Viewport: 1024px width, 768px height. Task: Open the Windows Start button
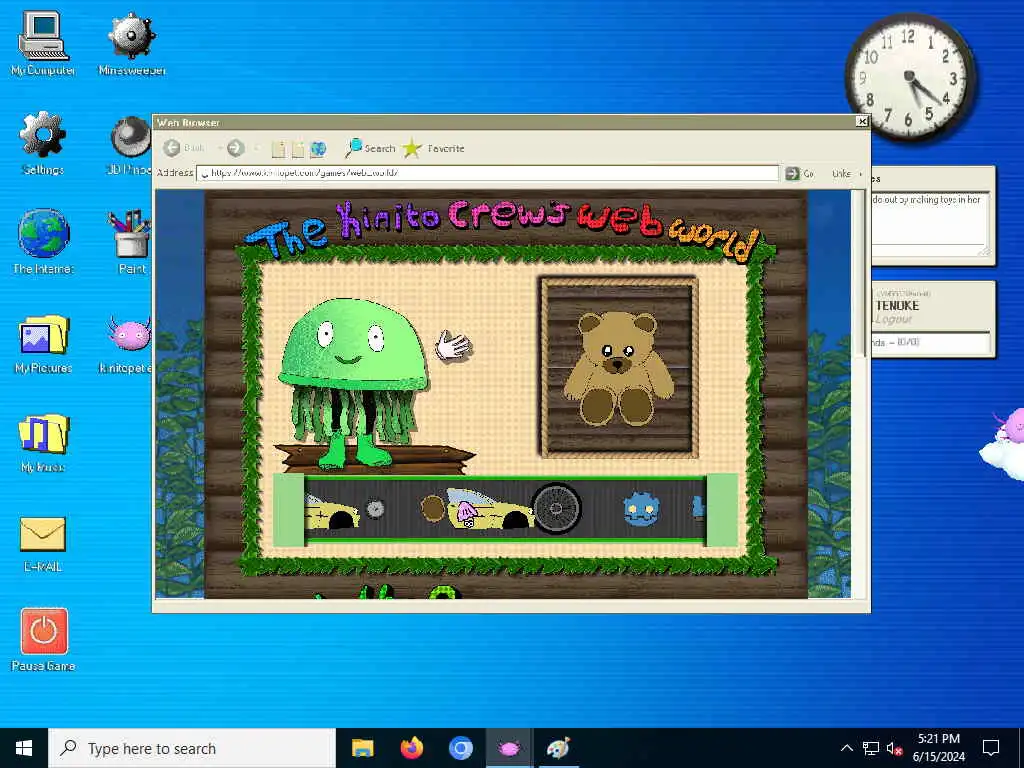(x=24, y=748)
